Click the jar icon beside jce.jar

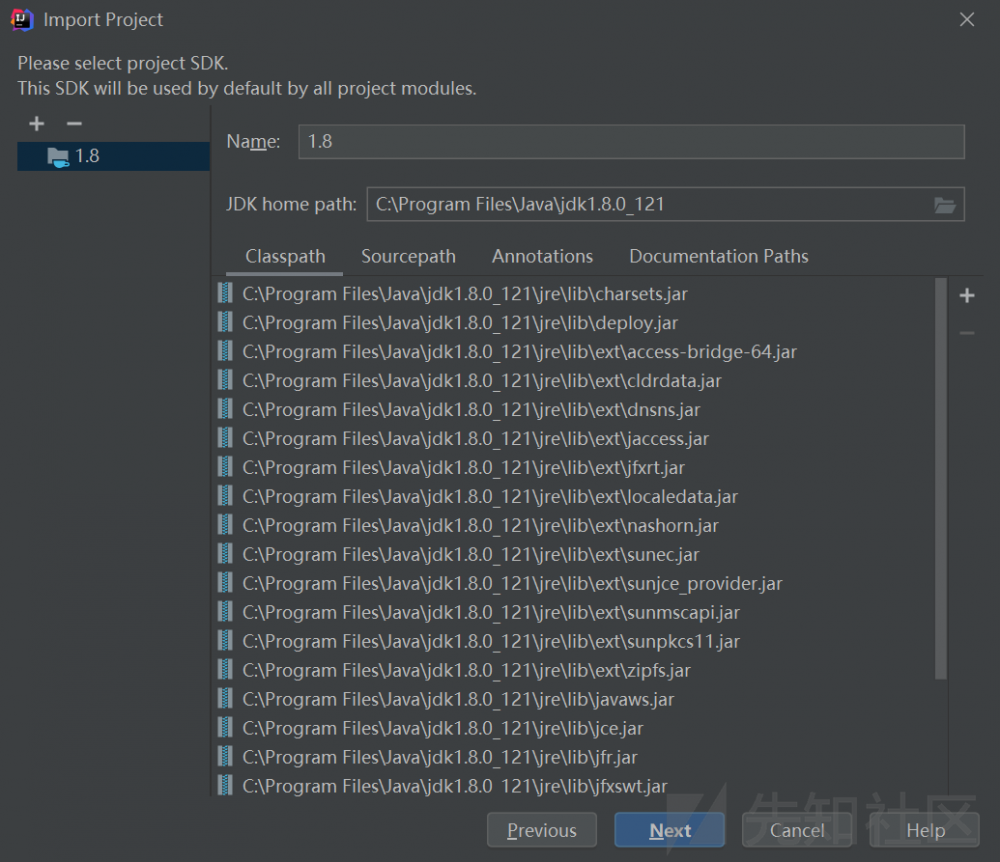pyautogui.click(x=225, y=727)
